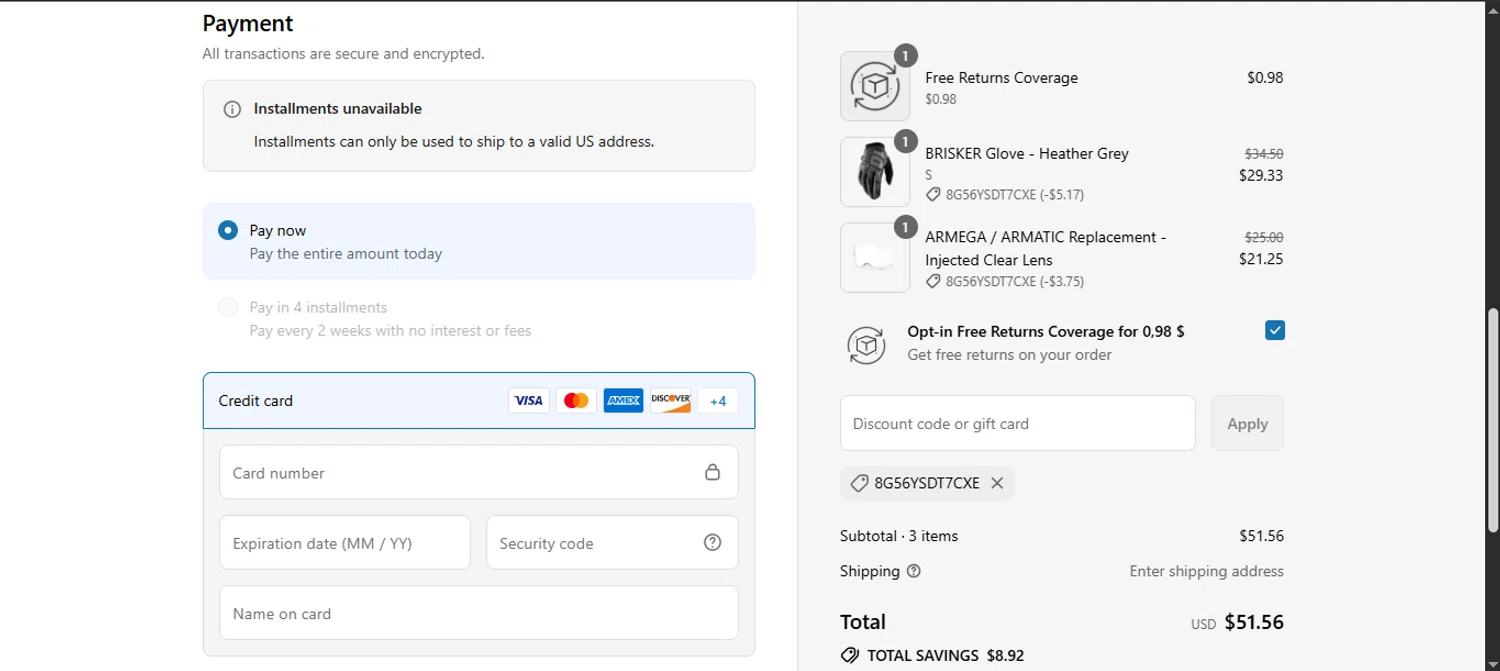1500x671 pixels.
Task: Uncheck the Free Returns Coverage checkbox
Action: coord(1275,331)
